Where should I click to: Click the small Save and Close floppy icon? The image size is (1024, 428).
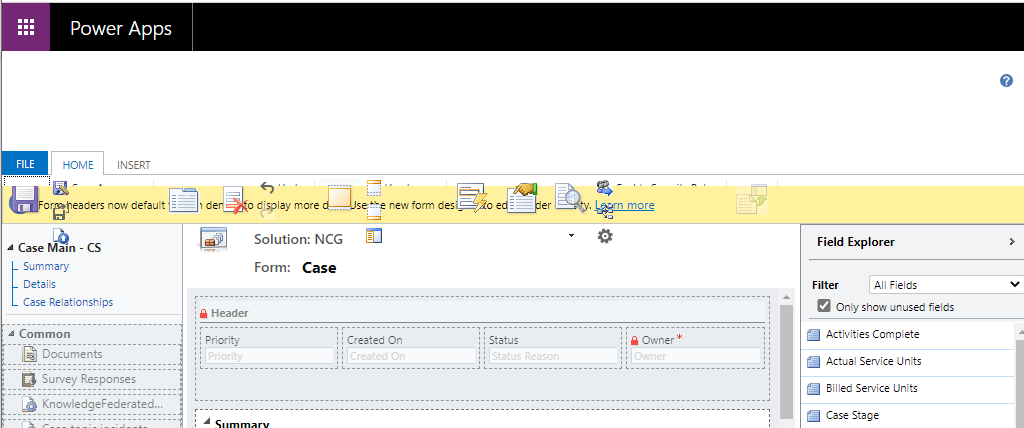pyautogui.click(x=59, y=213)
